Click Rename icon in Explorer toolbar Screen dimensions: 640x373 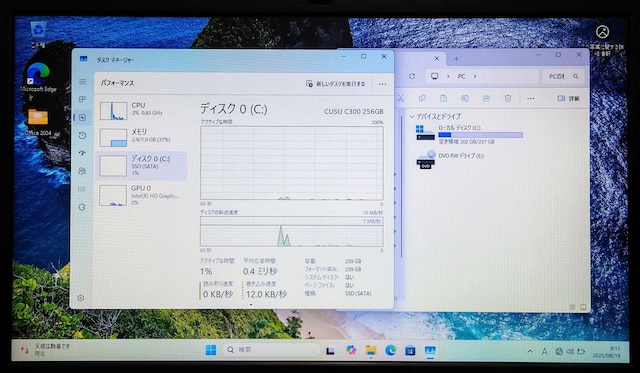pos(465,98)
